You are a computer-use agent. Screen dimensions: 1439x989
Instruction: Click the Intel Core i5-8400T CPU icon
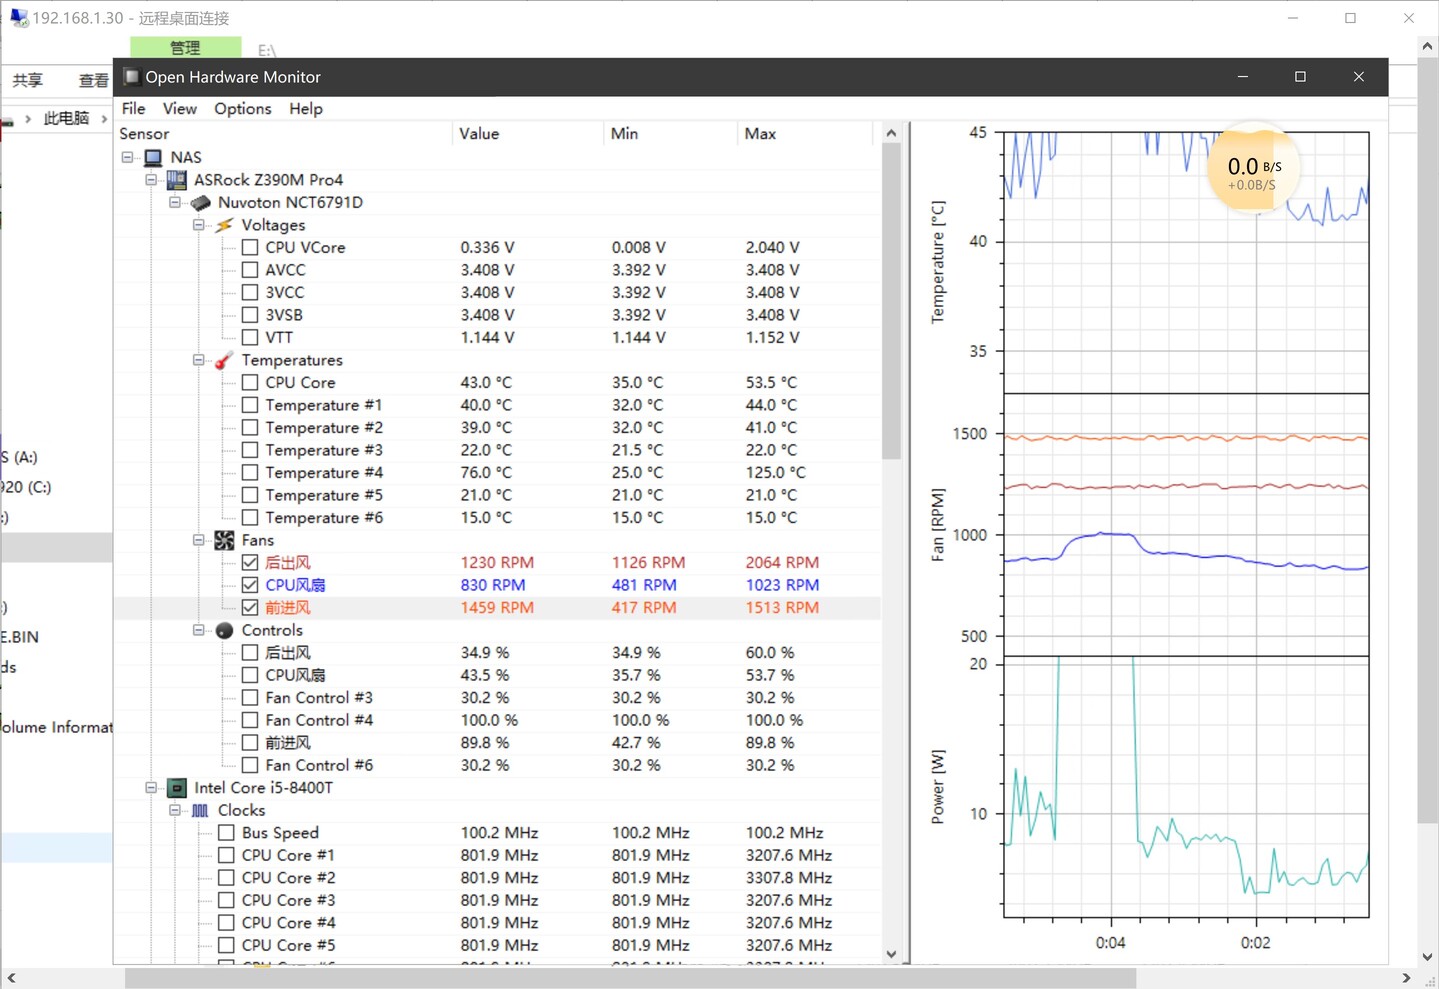pyautogui.click(x=177, y=788)
